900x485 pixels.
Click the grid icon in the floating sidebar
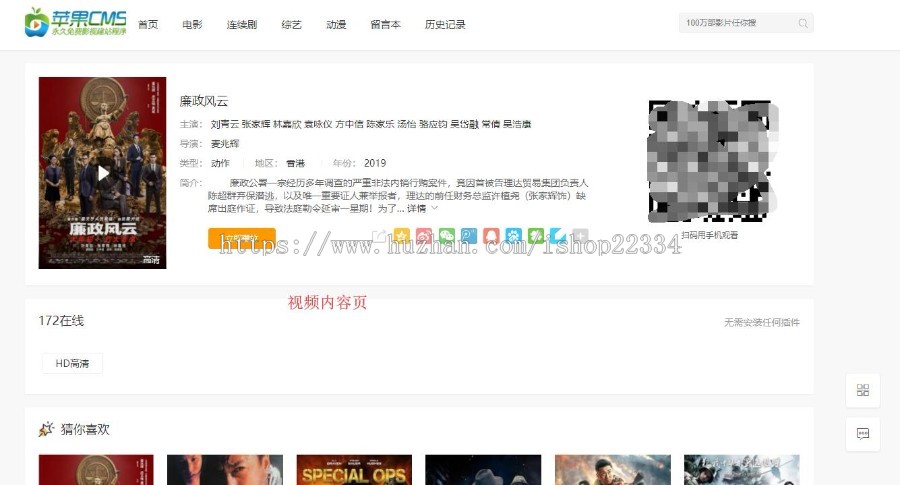(x=863, y=390)
